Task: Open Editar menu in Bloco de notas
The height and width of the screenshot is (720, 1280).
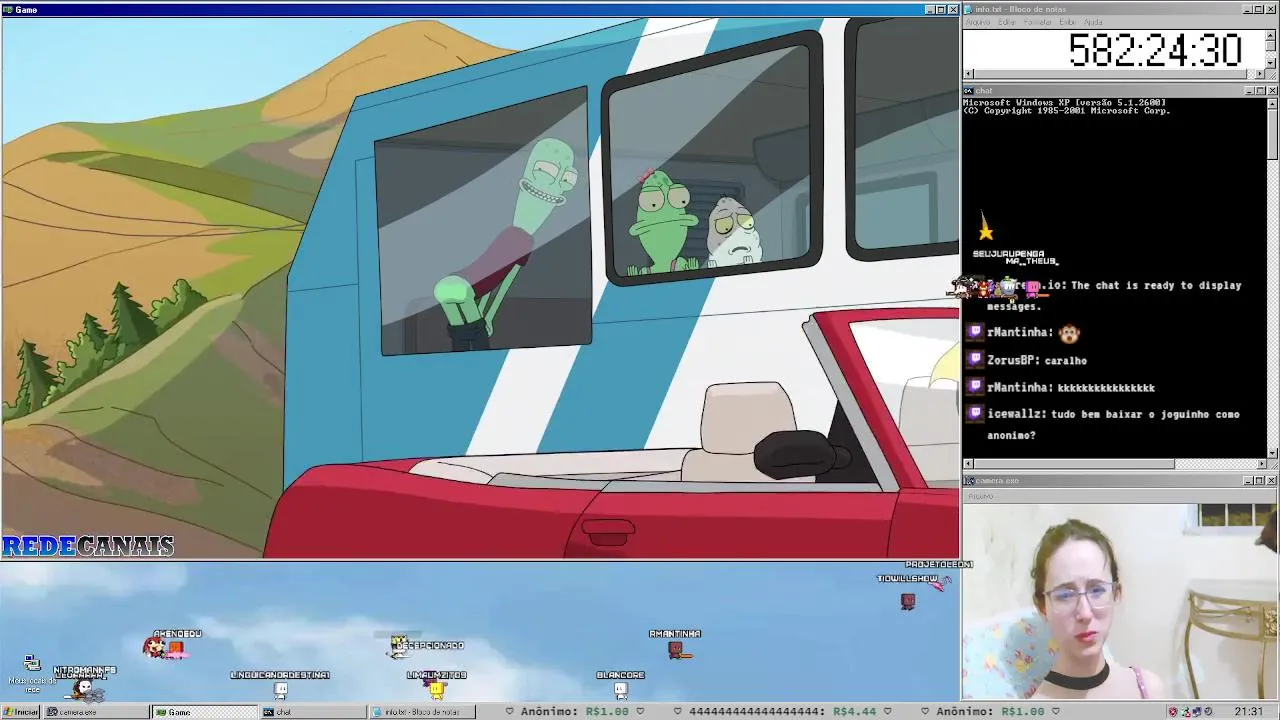Action: click(1007, 22)
